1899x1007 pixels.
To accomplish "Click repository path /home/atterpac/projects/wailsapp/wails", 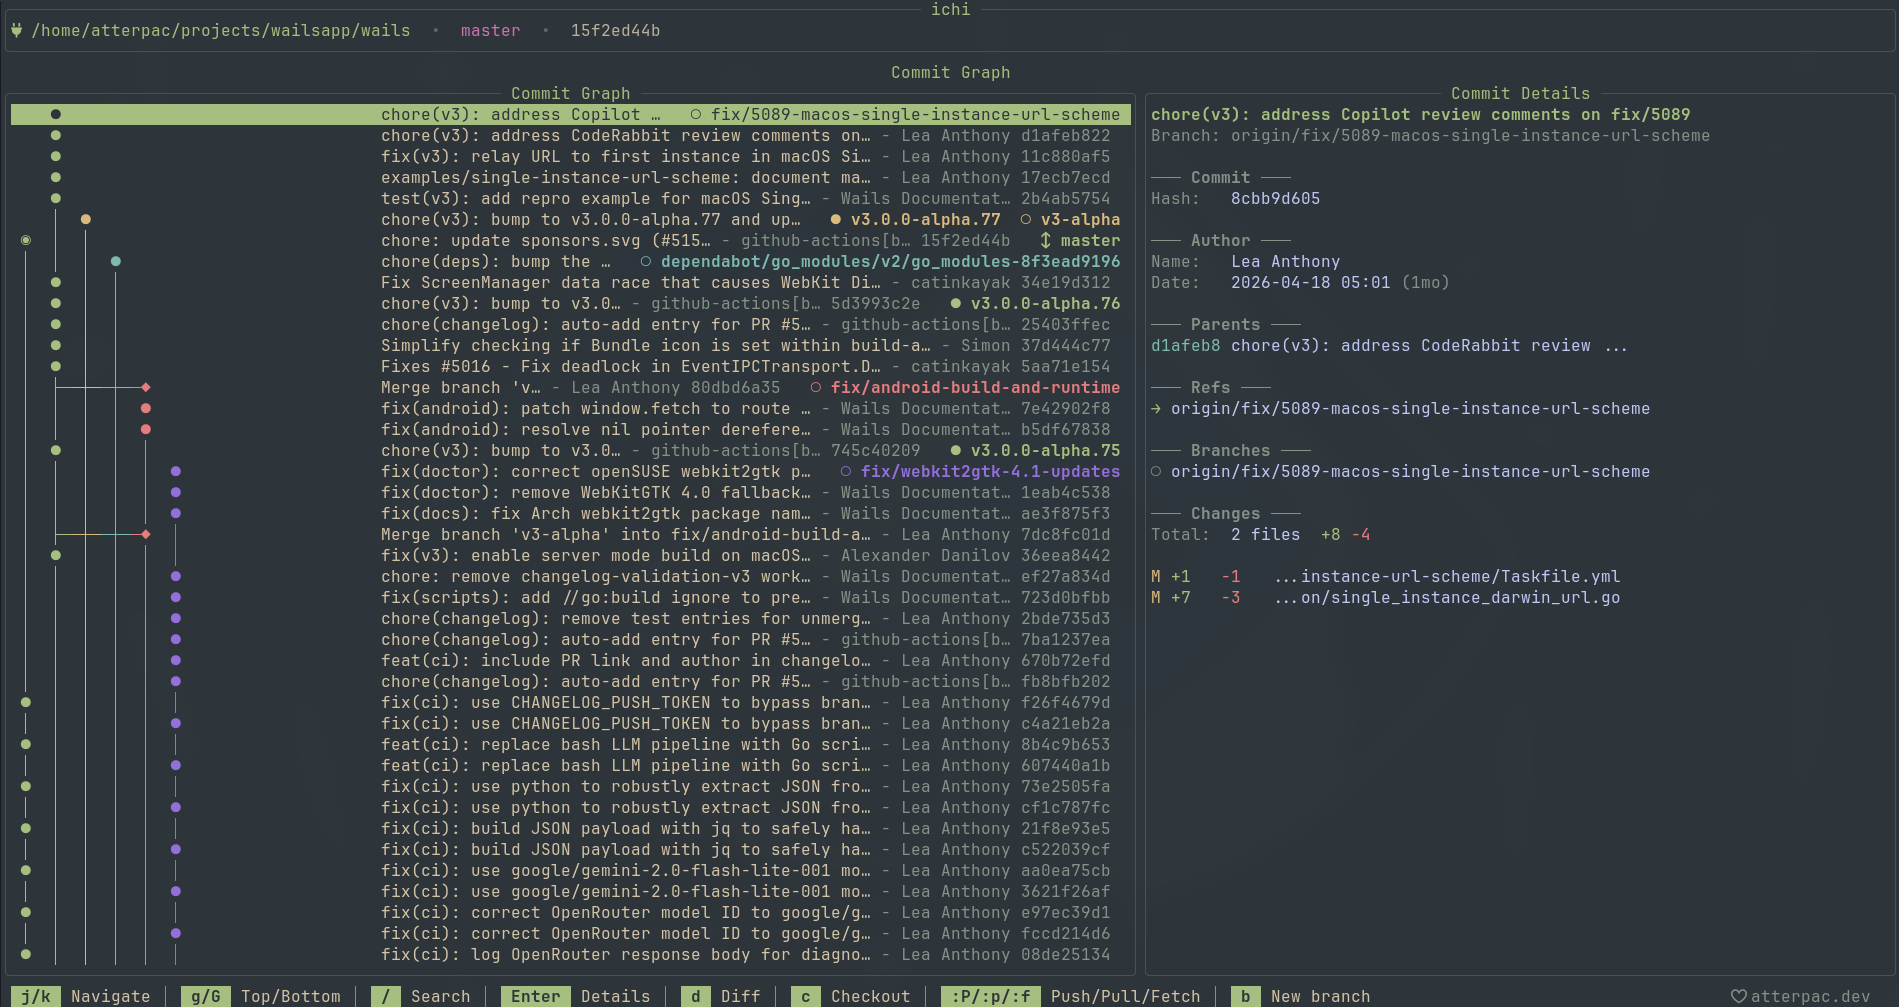I will pos(221,30).
